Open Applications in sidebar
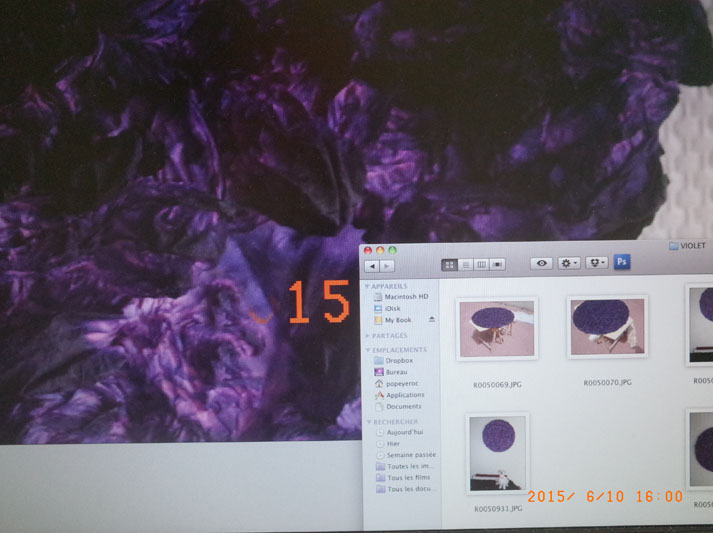 [399, 395]
